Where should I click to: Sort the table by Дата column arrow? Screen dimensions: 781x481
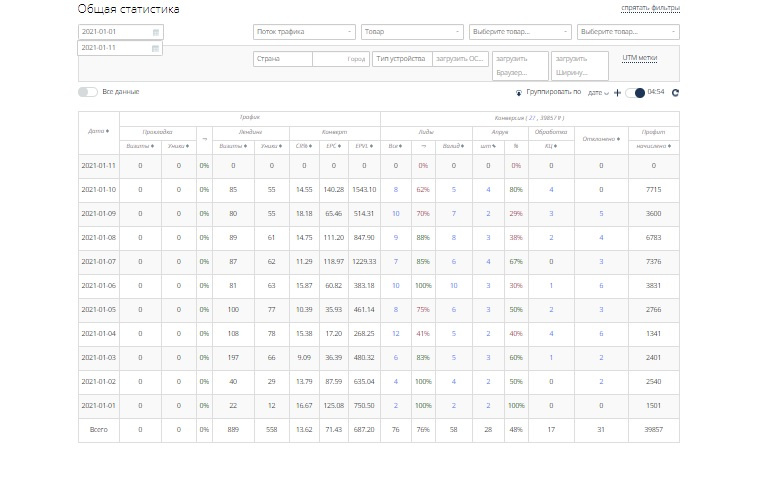pyautogui.click(x=107, y=131)
